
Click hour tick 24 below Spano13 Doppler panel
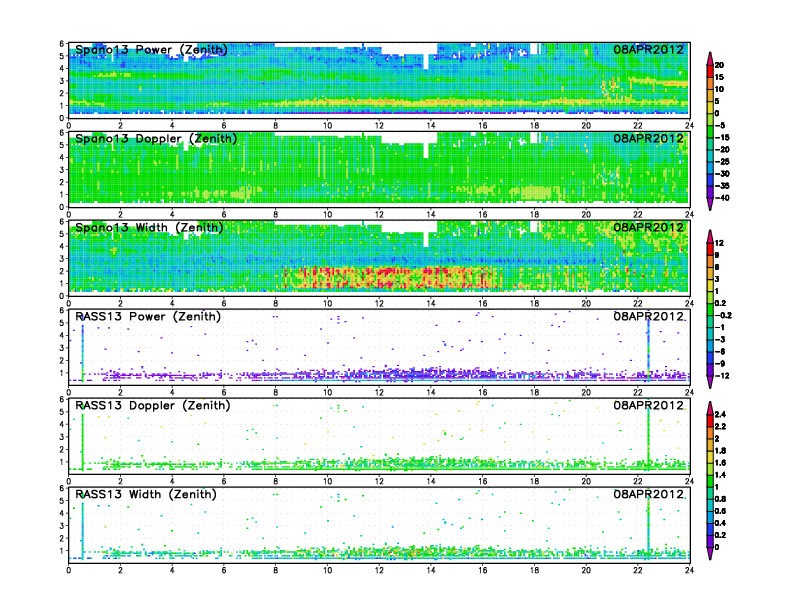(689, 215)
